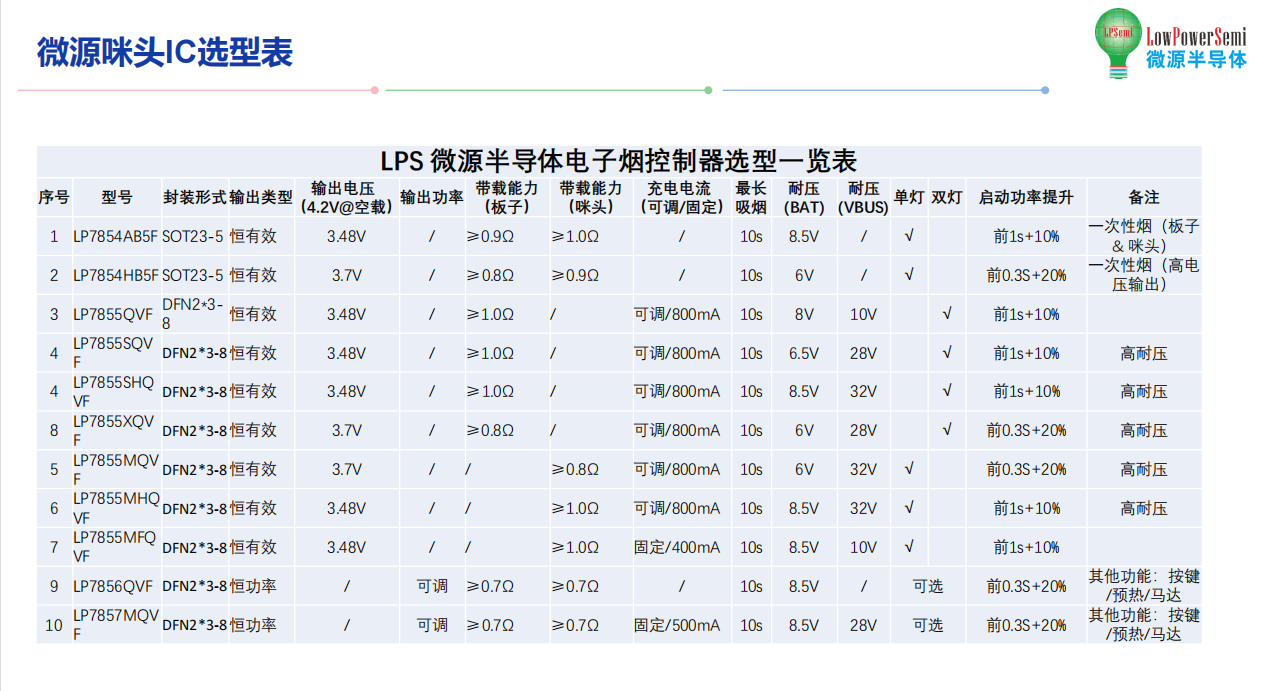Click 恒功率 in the LP7857MQVF row
The height and width of the screenshot is (691, 1280).
pos(253,625)
